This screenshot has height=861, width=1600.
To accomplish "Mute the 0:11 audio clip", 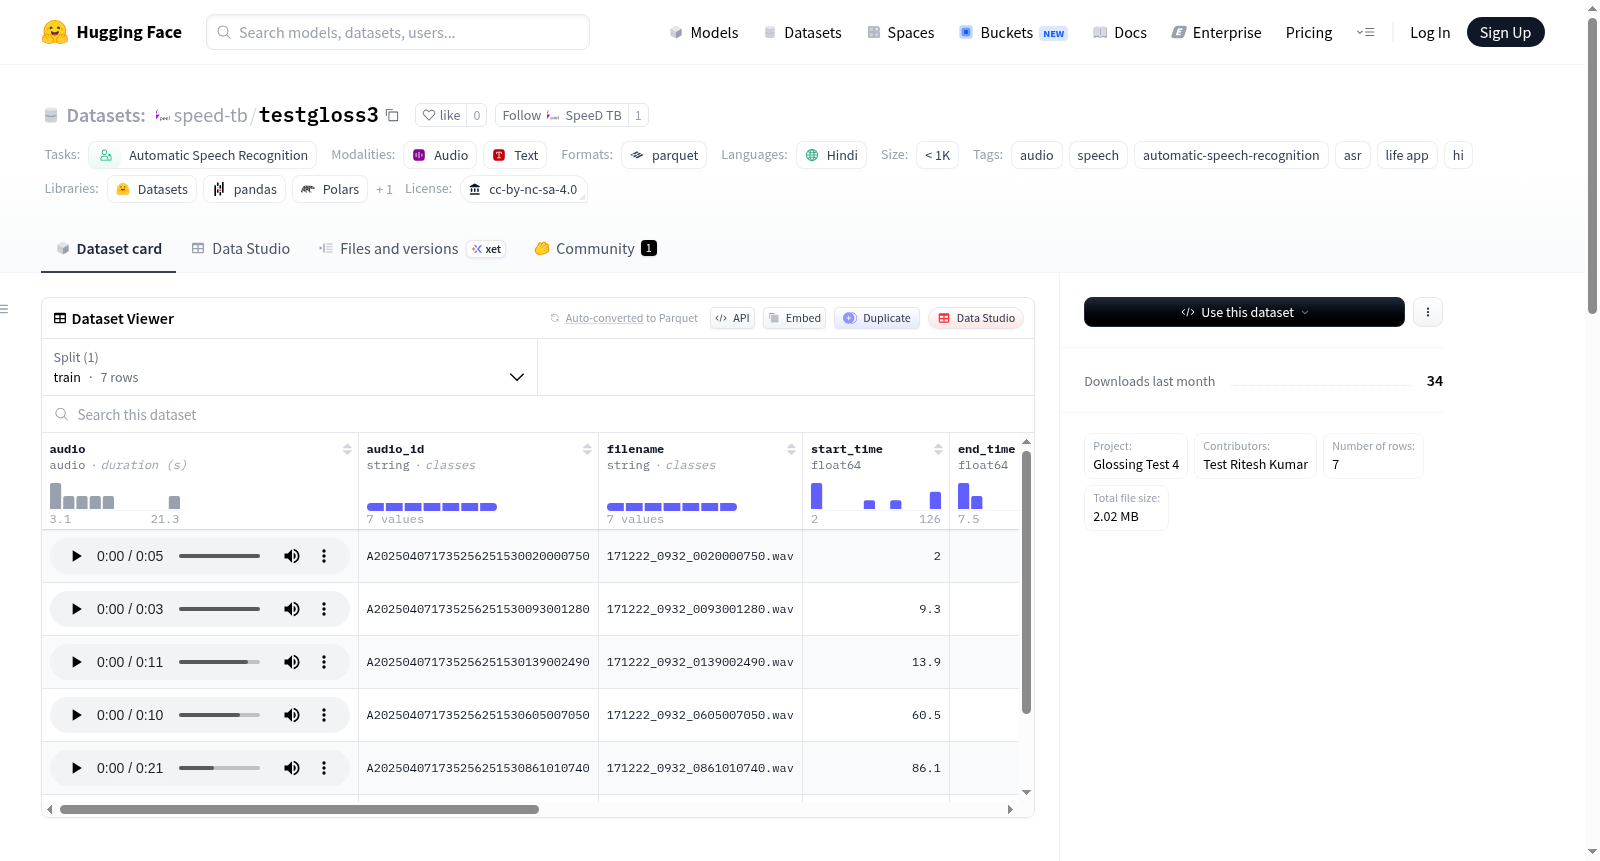I will click(x=292, y=662).
